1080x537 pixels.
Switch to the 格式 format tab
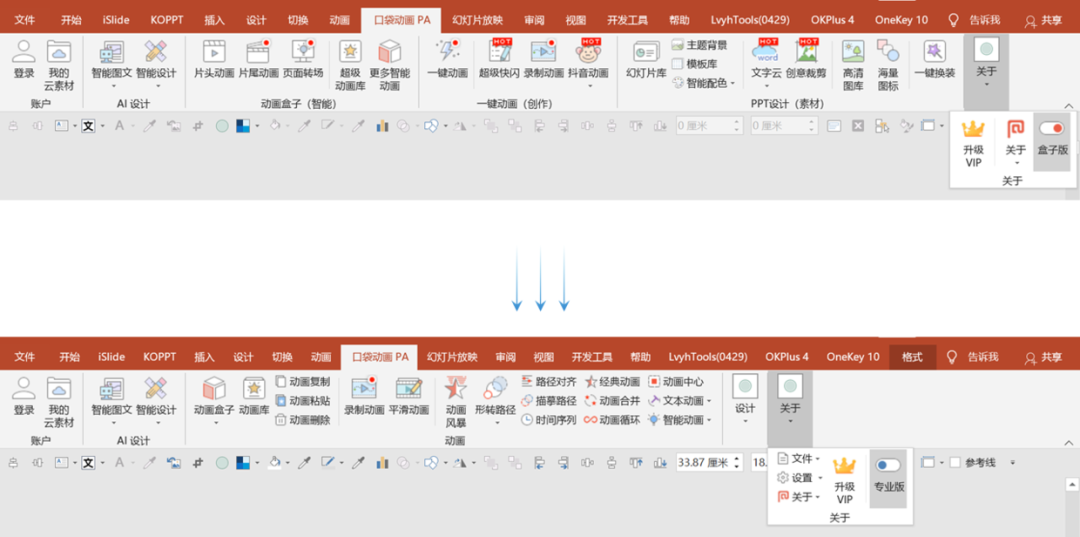[x=913, y=357]
